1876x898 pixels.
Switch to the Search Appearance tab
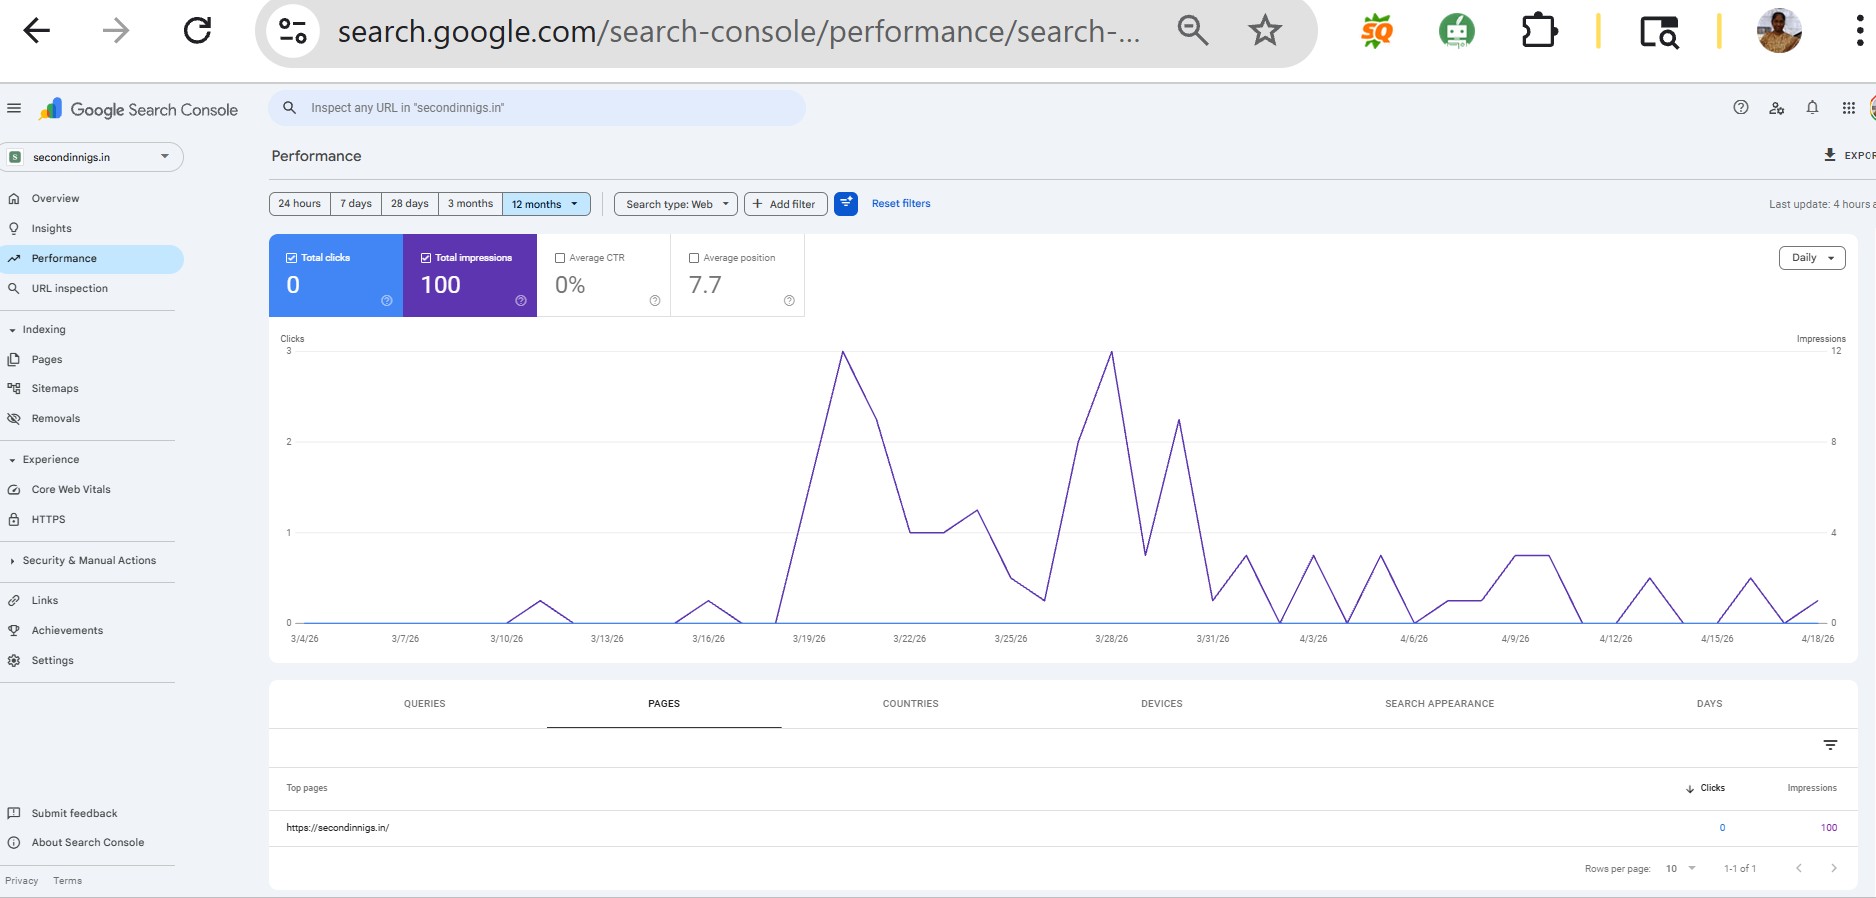pyautogui.click(x=1440, y=704)
